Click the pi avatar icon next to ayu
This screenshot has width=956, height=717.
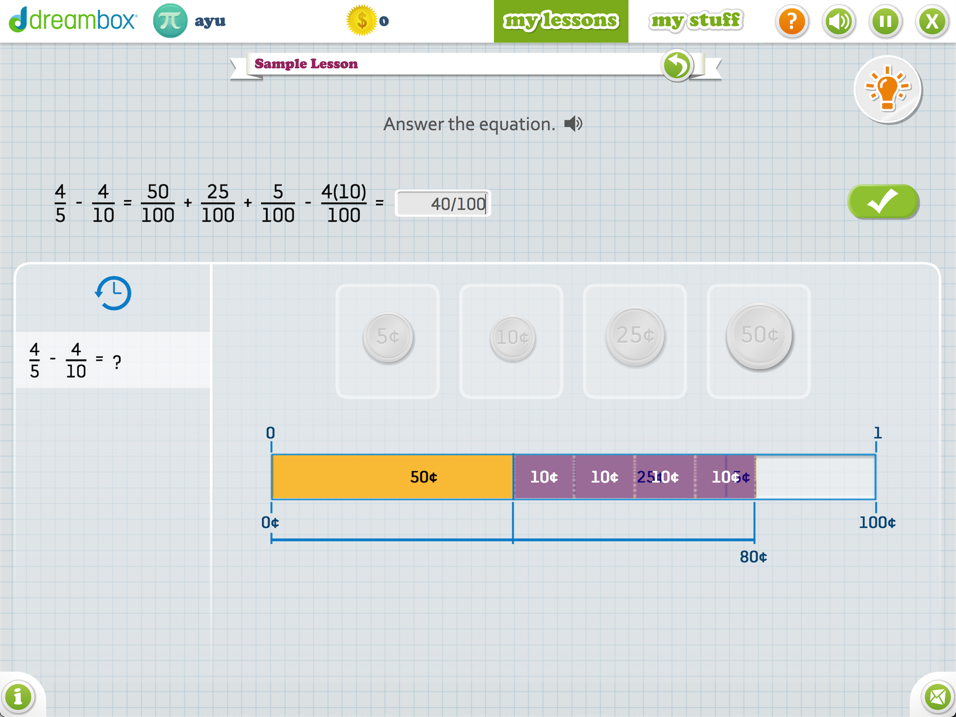170,21
